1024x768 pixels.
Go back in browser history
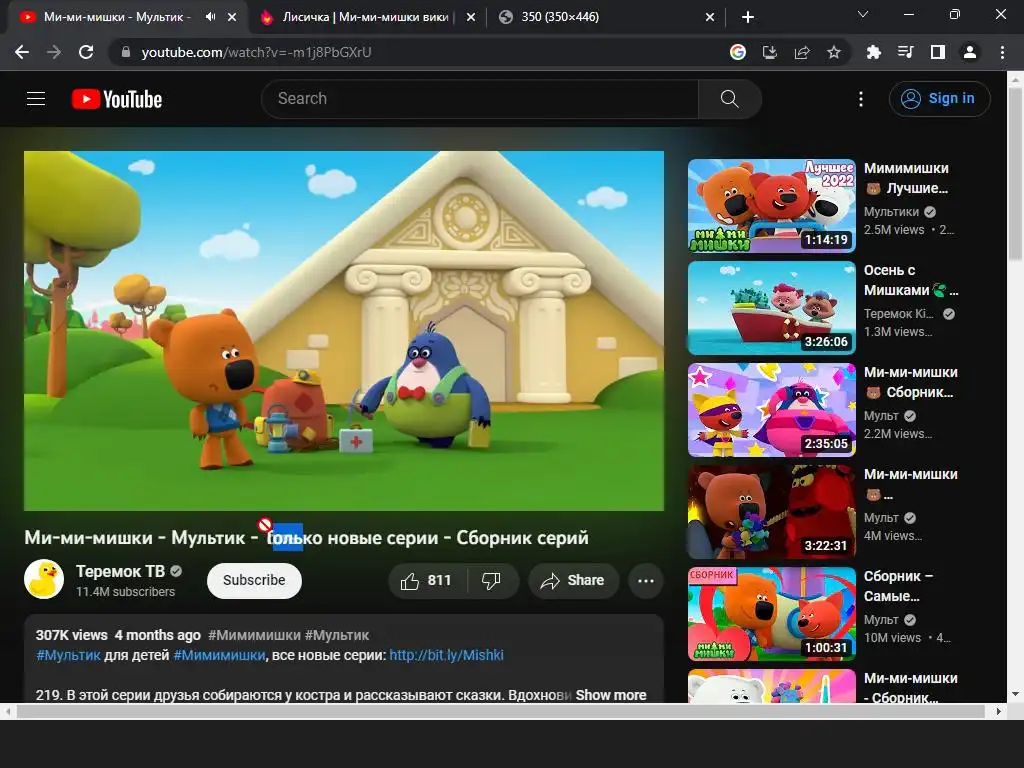pos(22,52)
